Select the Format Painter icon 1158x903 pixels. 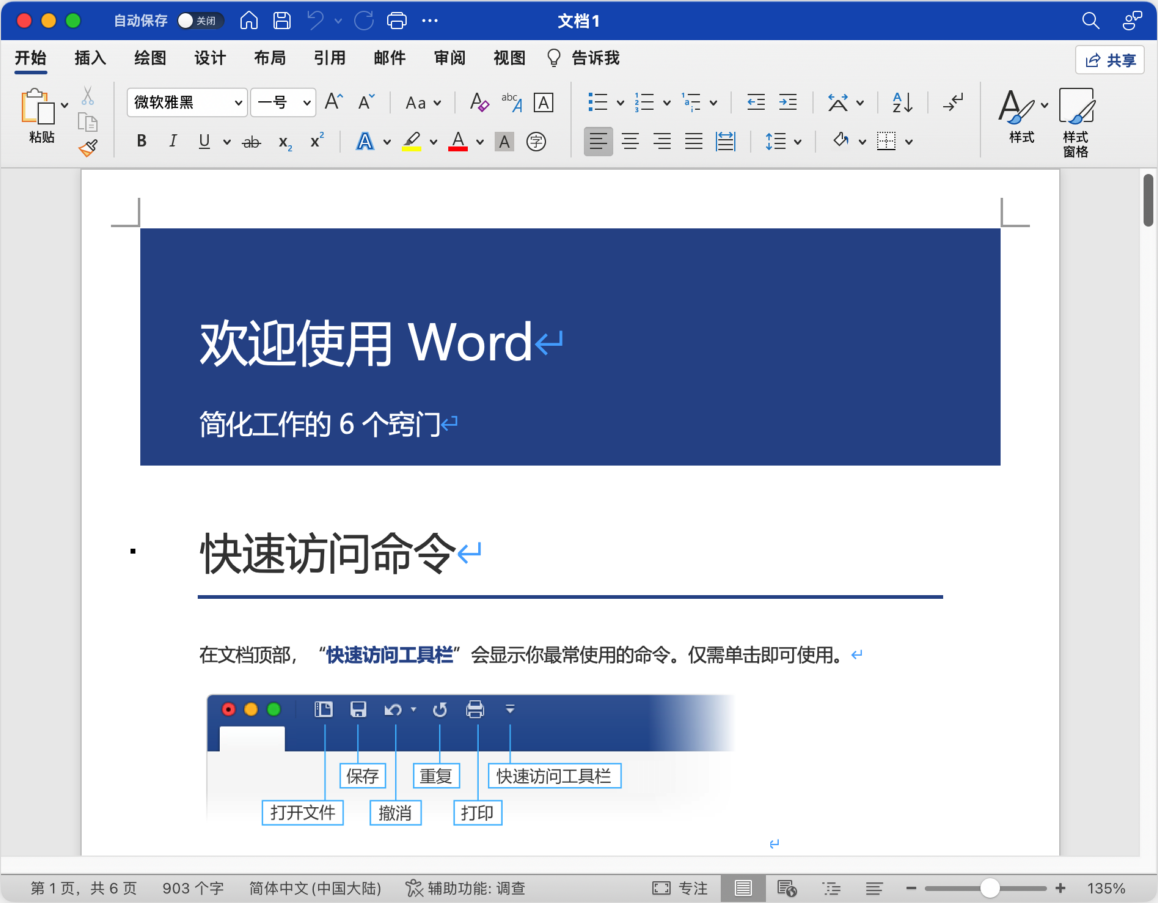pos(88,147)
